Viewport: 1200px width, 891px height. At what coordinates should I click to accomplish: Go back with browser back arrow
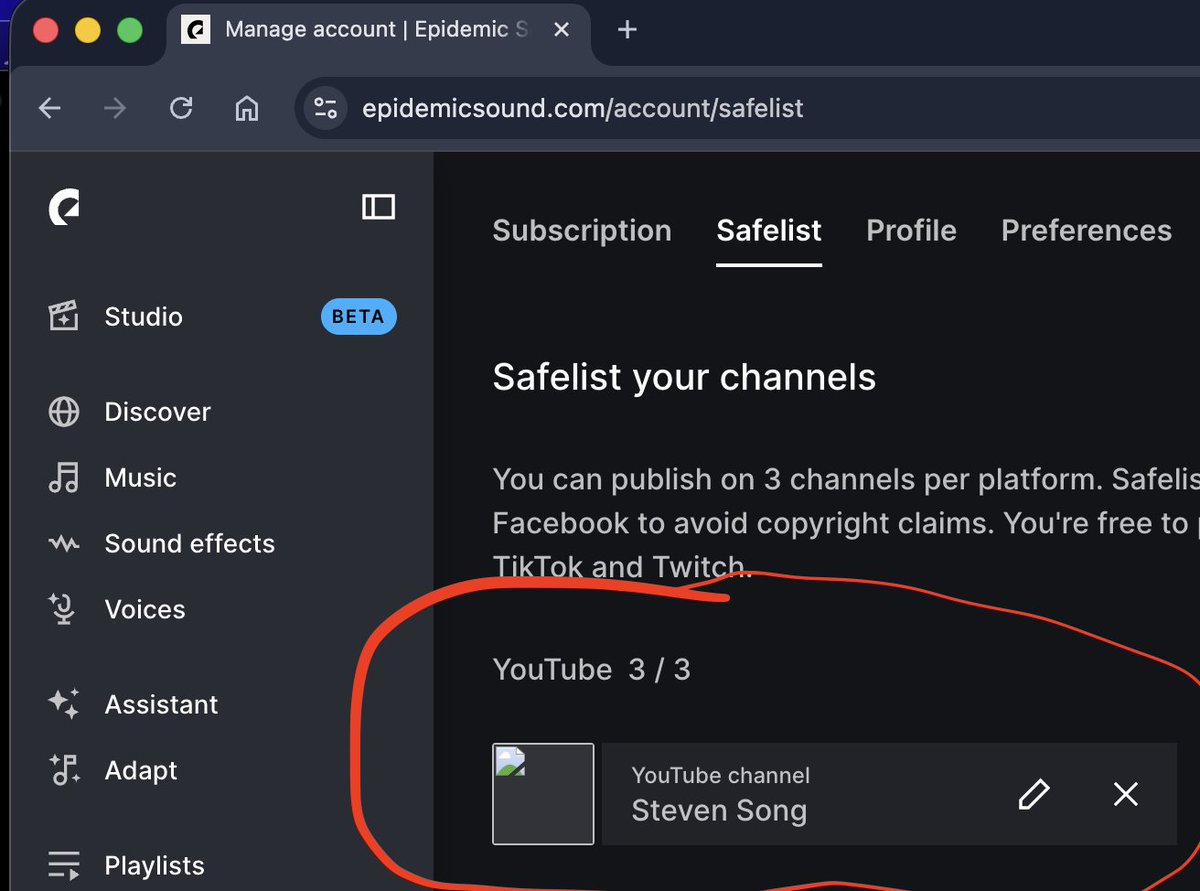pos(49,108)
